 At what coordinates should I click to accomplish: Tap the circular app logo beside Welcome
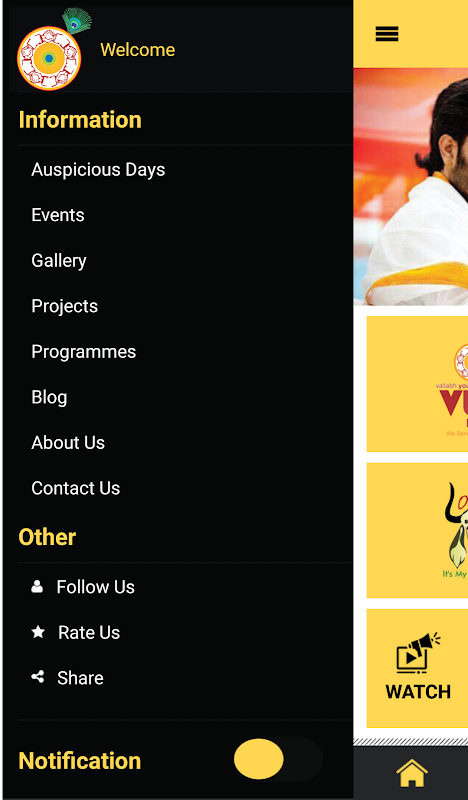point(49,58)
